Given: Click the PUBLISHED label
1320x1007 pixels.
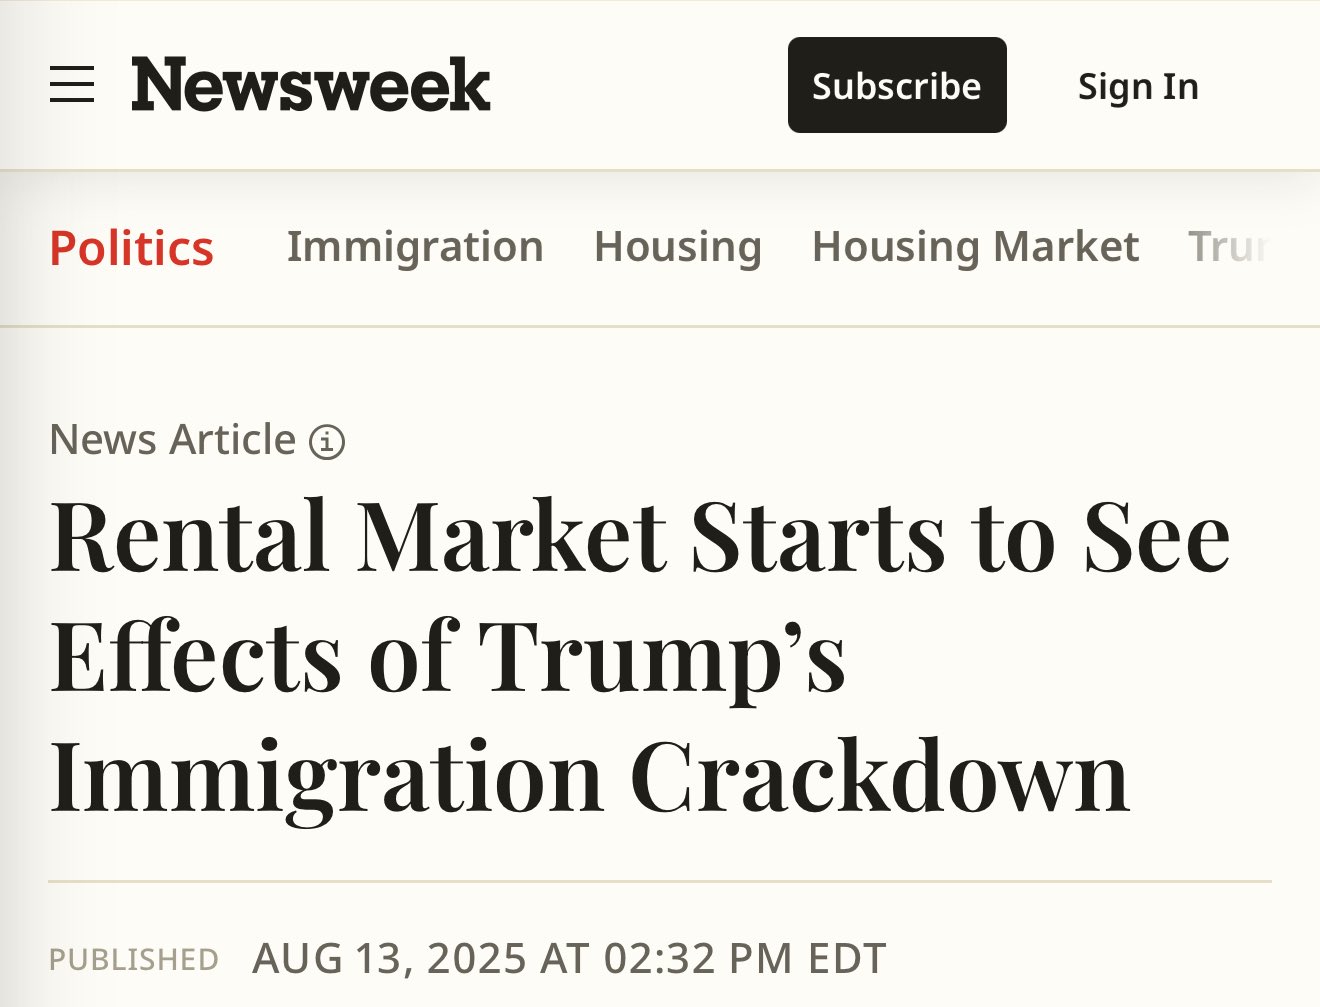Looking at the screenshot, I should [x=134, y=960].
